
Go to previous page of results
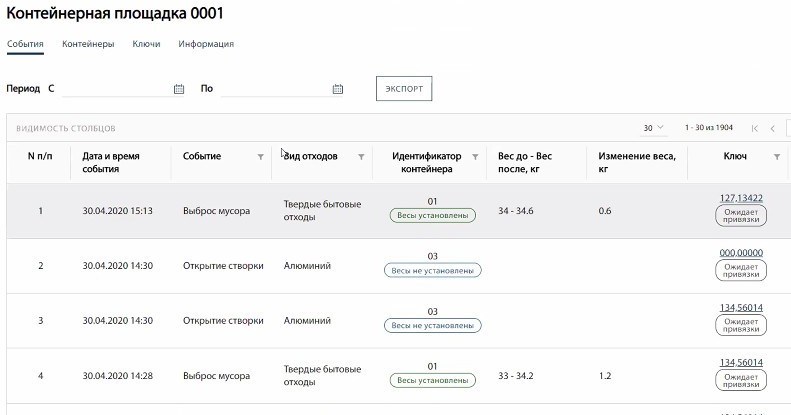coord(772,128)
